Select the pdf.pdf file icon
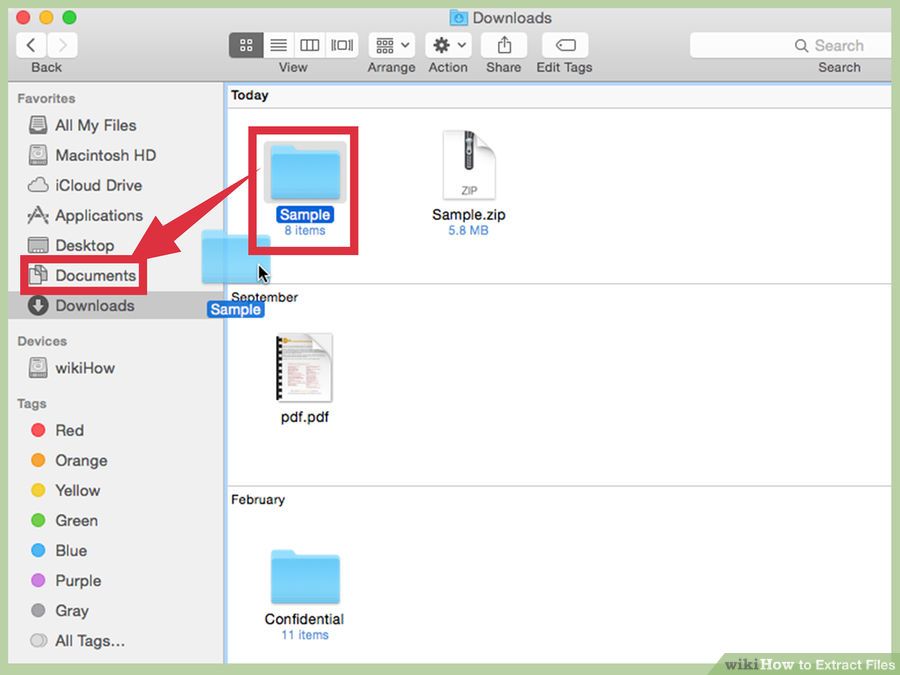 (x=304, y=367)
